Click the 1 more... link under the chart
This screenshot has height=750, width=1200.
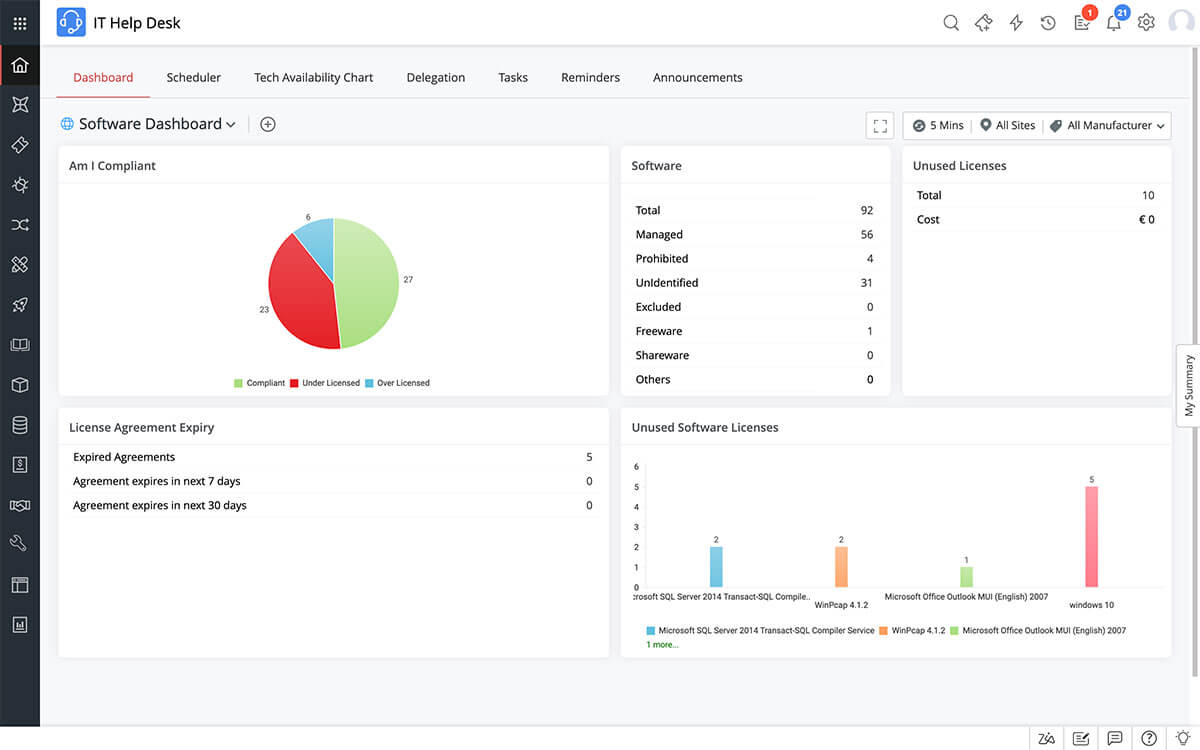(664, 644)
